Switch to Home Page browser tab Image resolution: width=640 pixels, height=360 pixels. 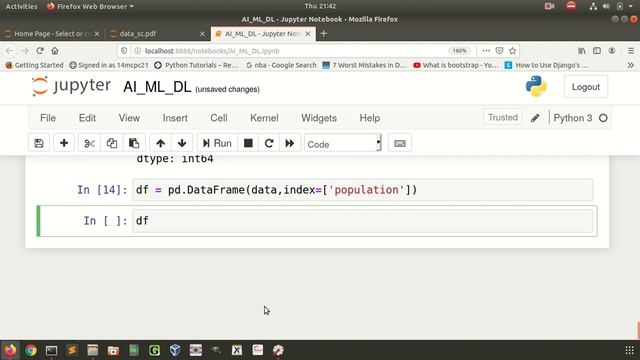click(51, 34)
